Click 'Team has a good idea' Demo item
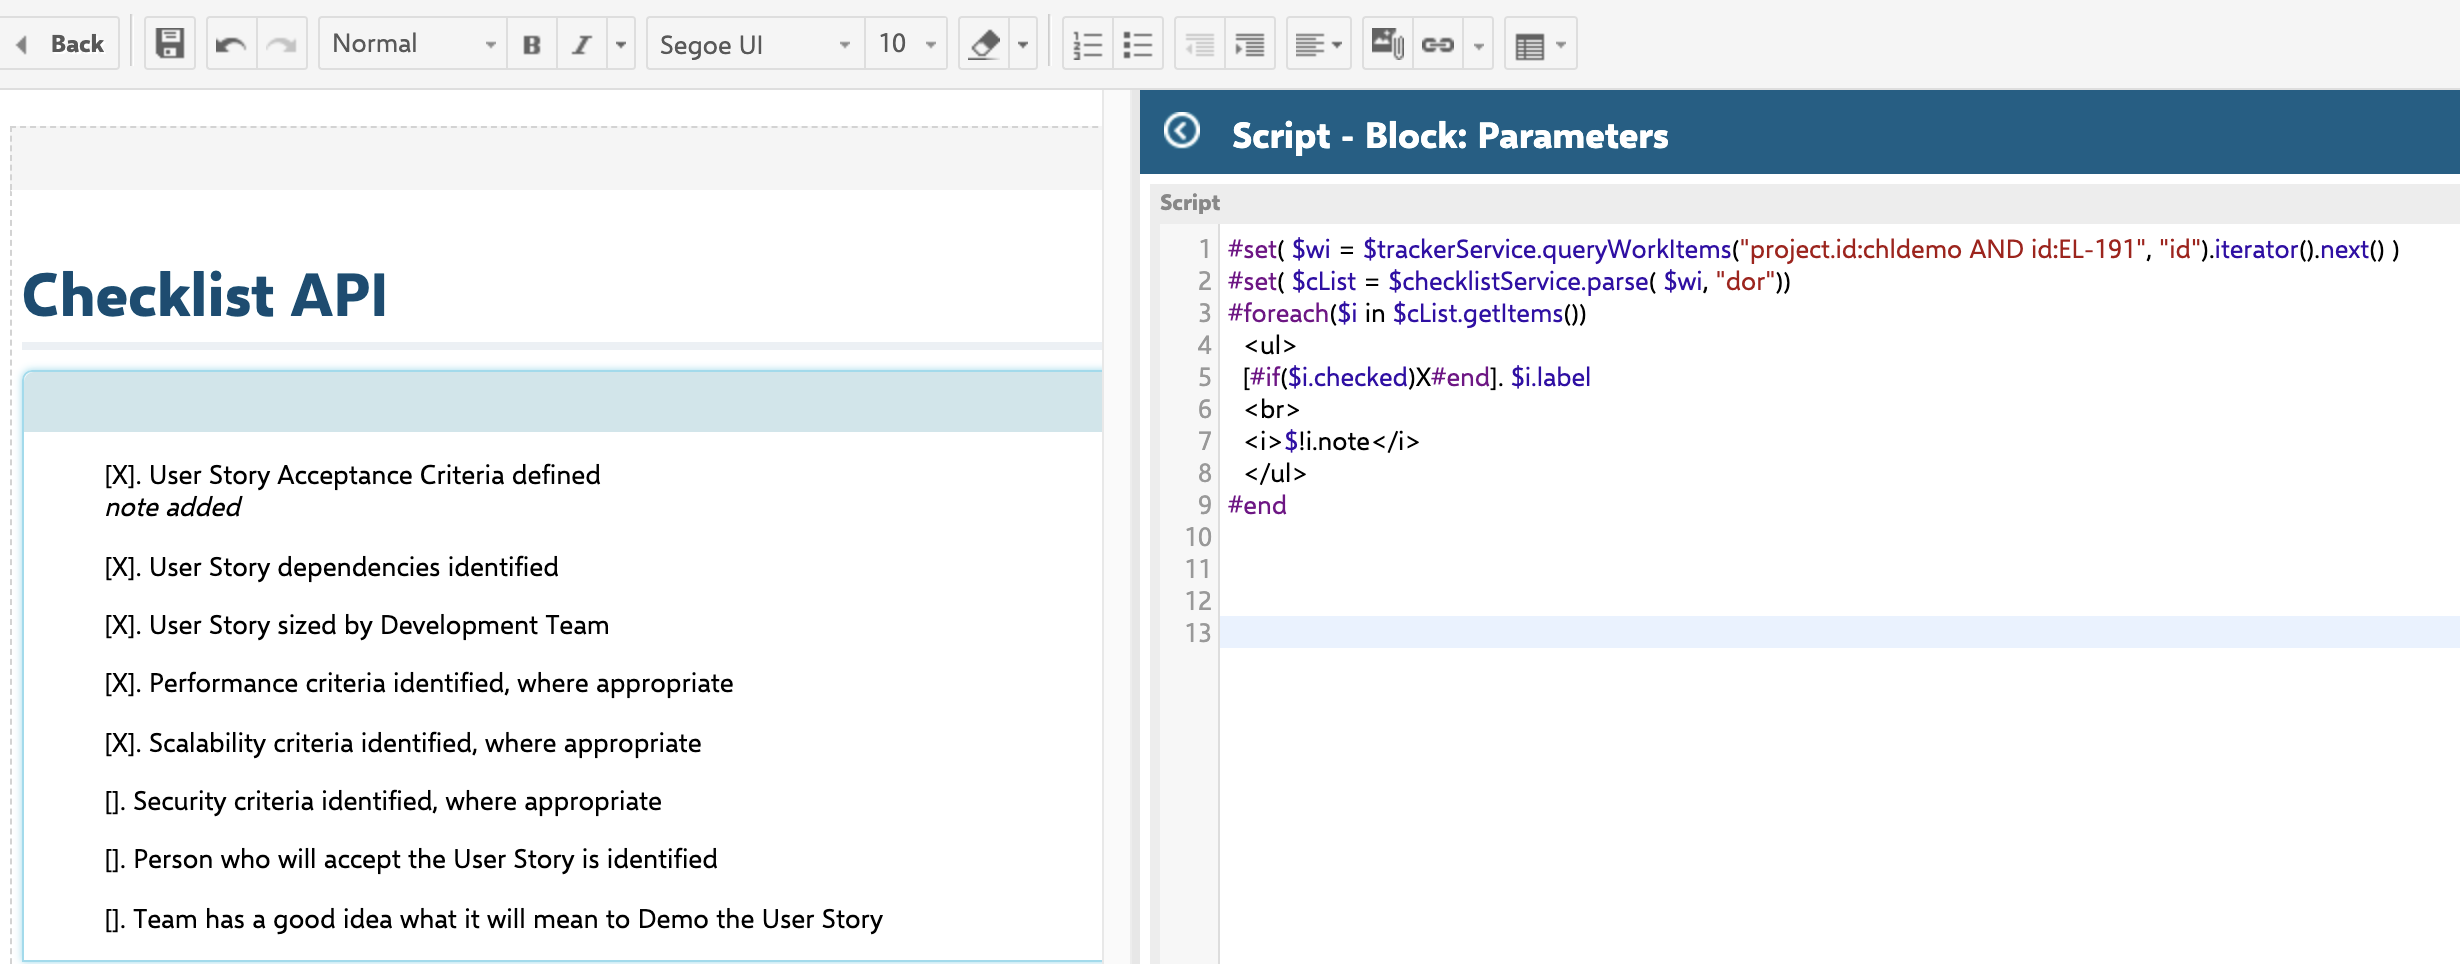This screenshot has height=964, width=2460. pyautogui.click(x=494, y=919)
